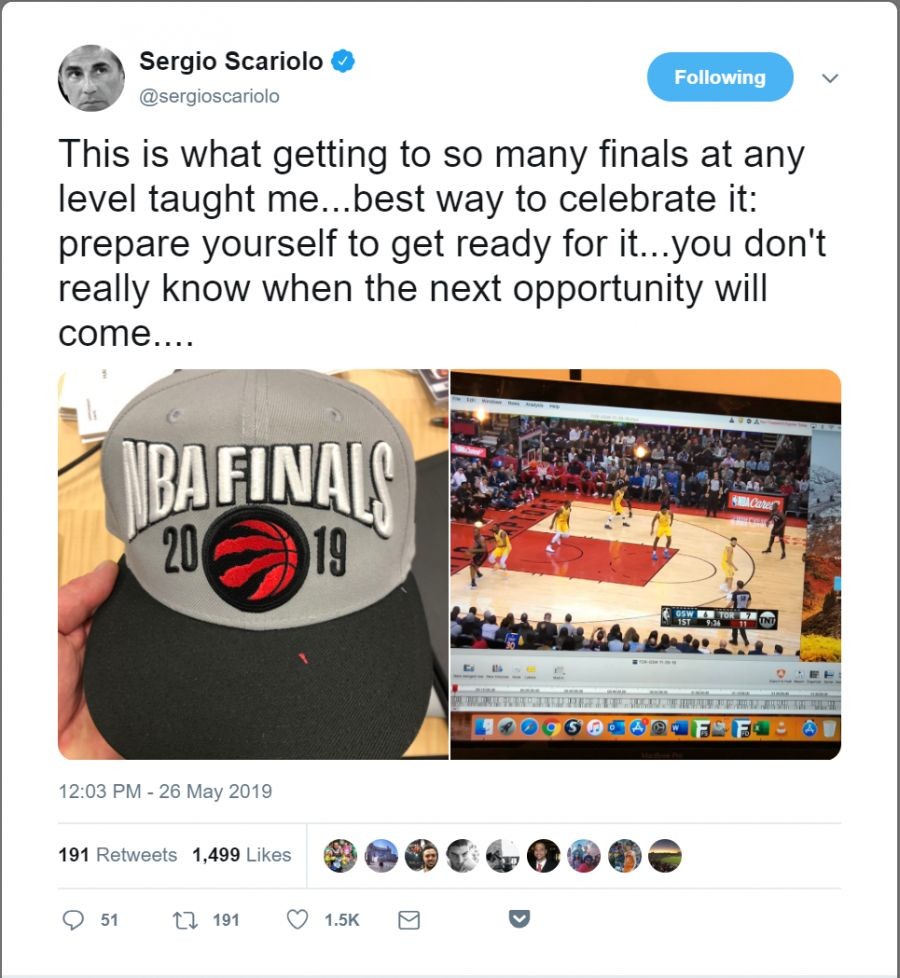Image resolution: width=900 pixels, height=978 pixels.
Task: Open Sergio Scariolo's profile avatar
Action: (x=91, y=78)
